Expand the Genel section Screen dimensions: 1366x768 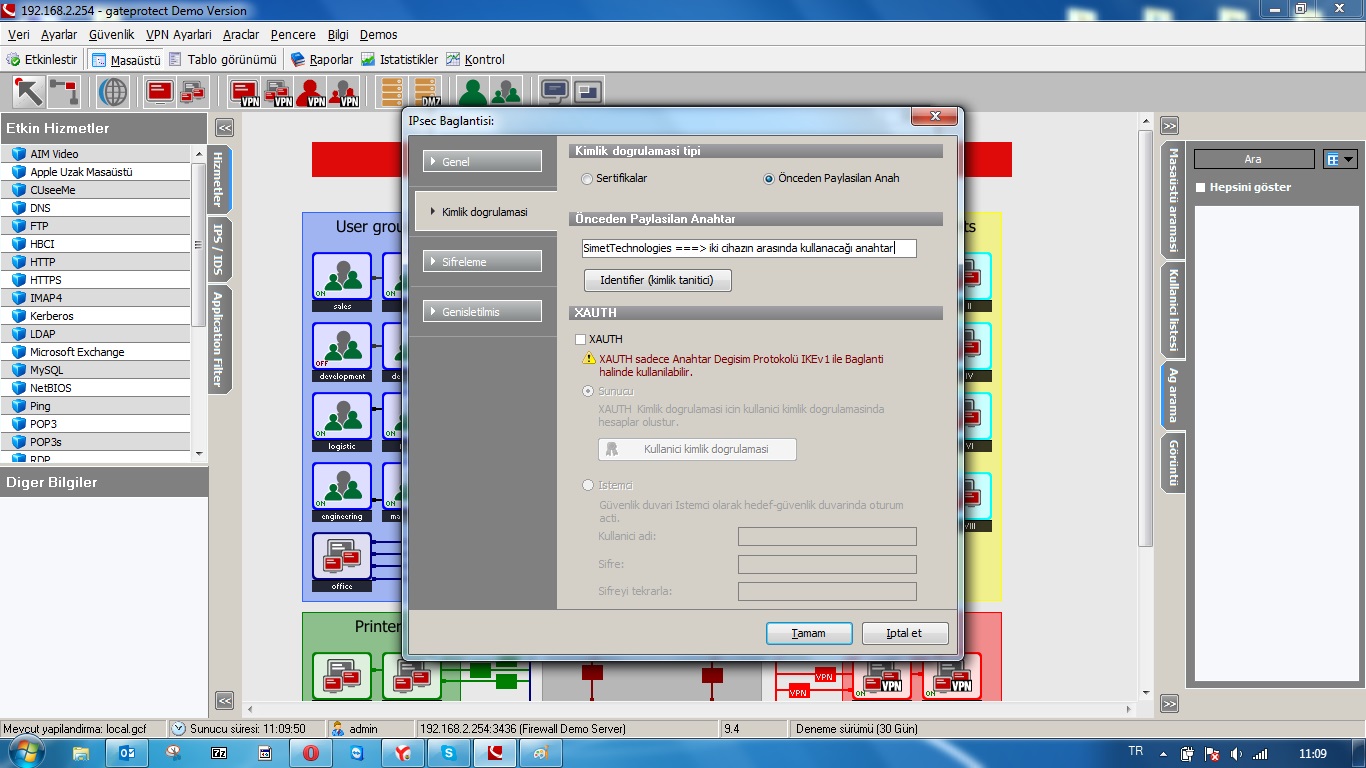click(x=482, y=162)
